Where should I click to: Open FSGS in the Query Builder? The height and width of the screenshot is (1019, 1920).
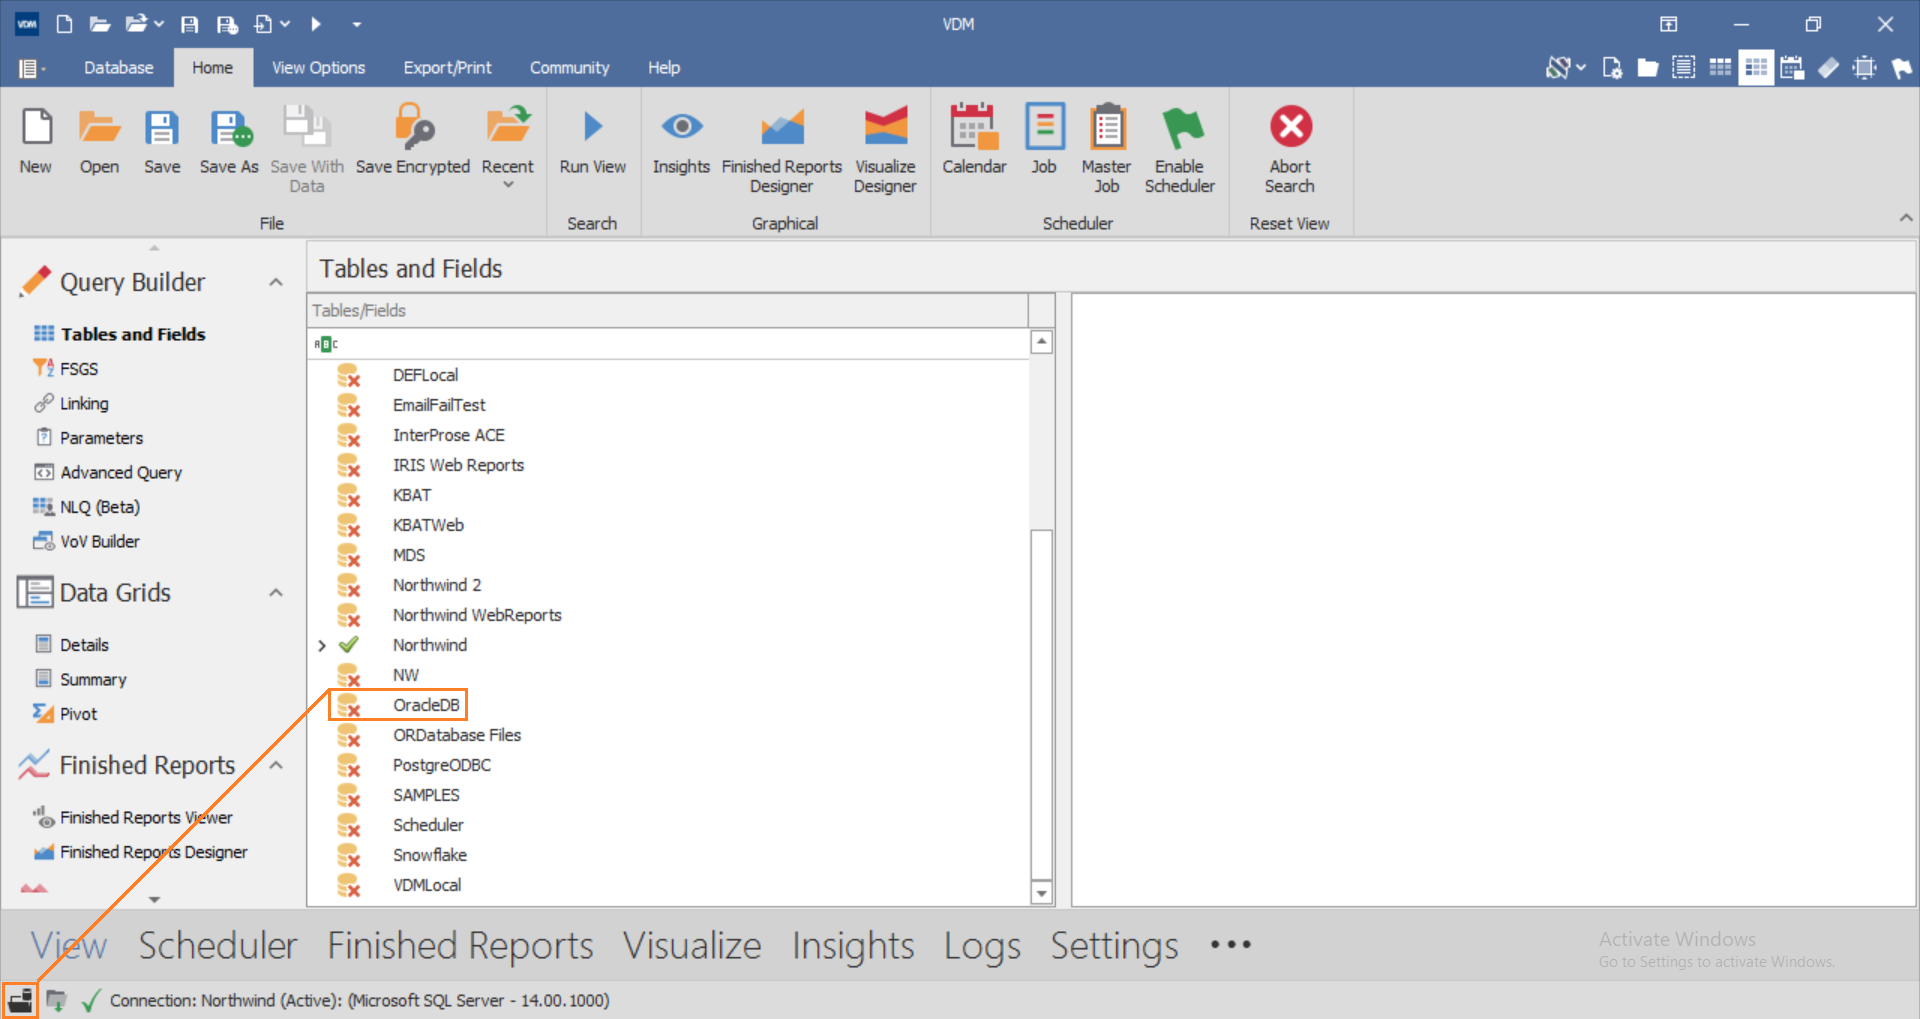pyautogui.click(x=79, y=369)
